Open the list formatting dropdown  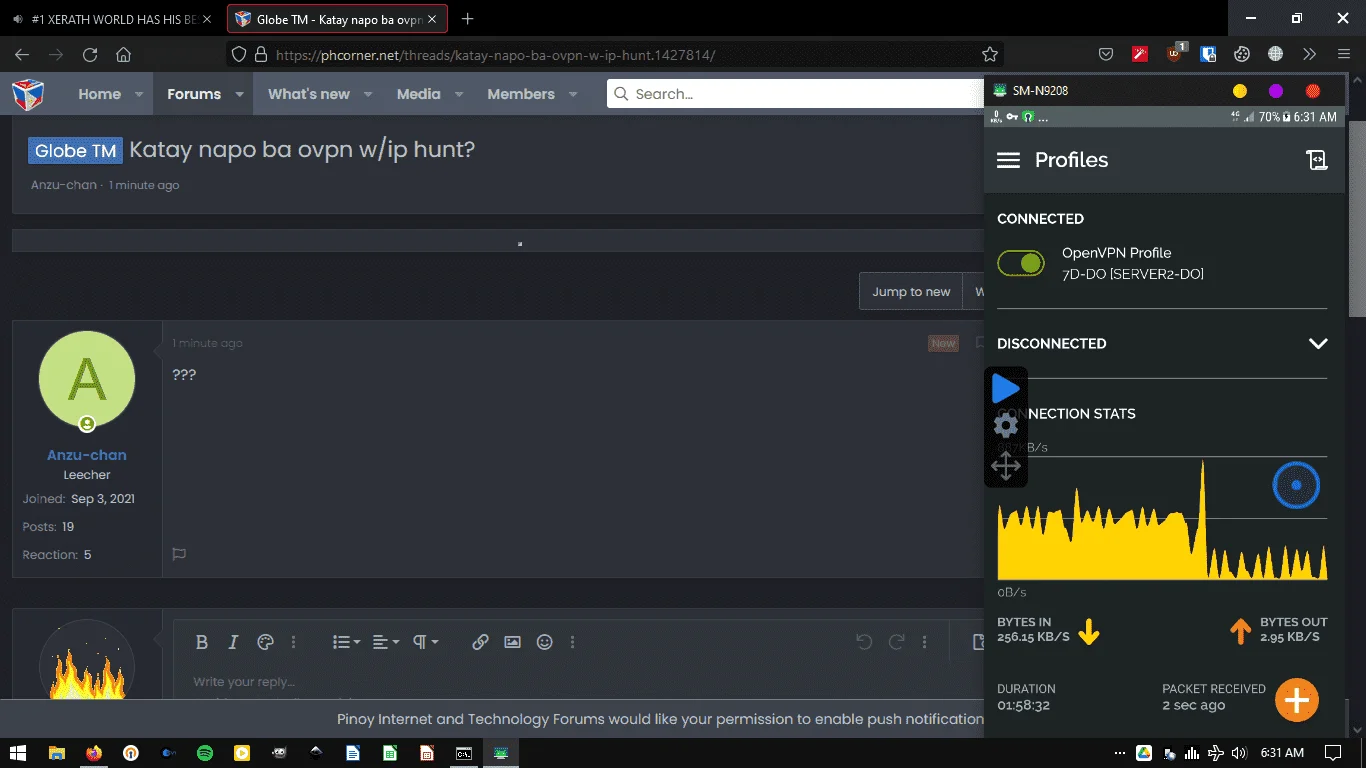pos(346,642)
